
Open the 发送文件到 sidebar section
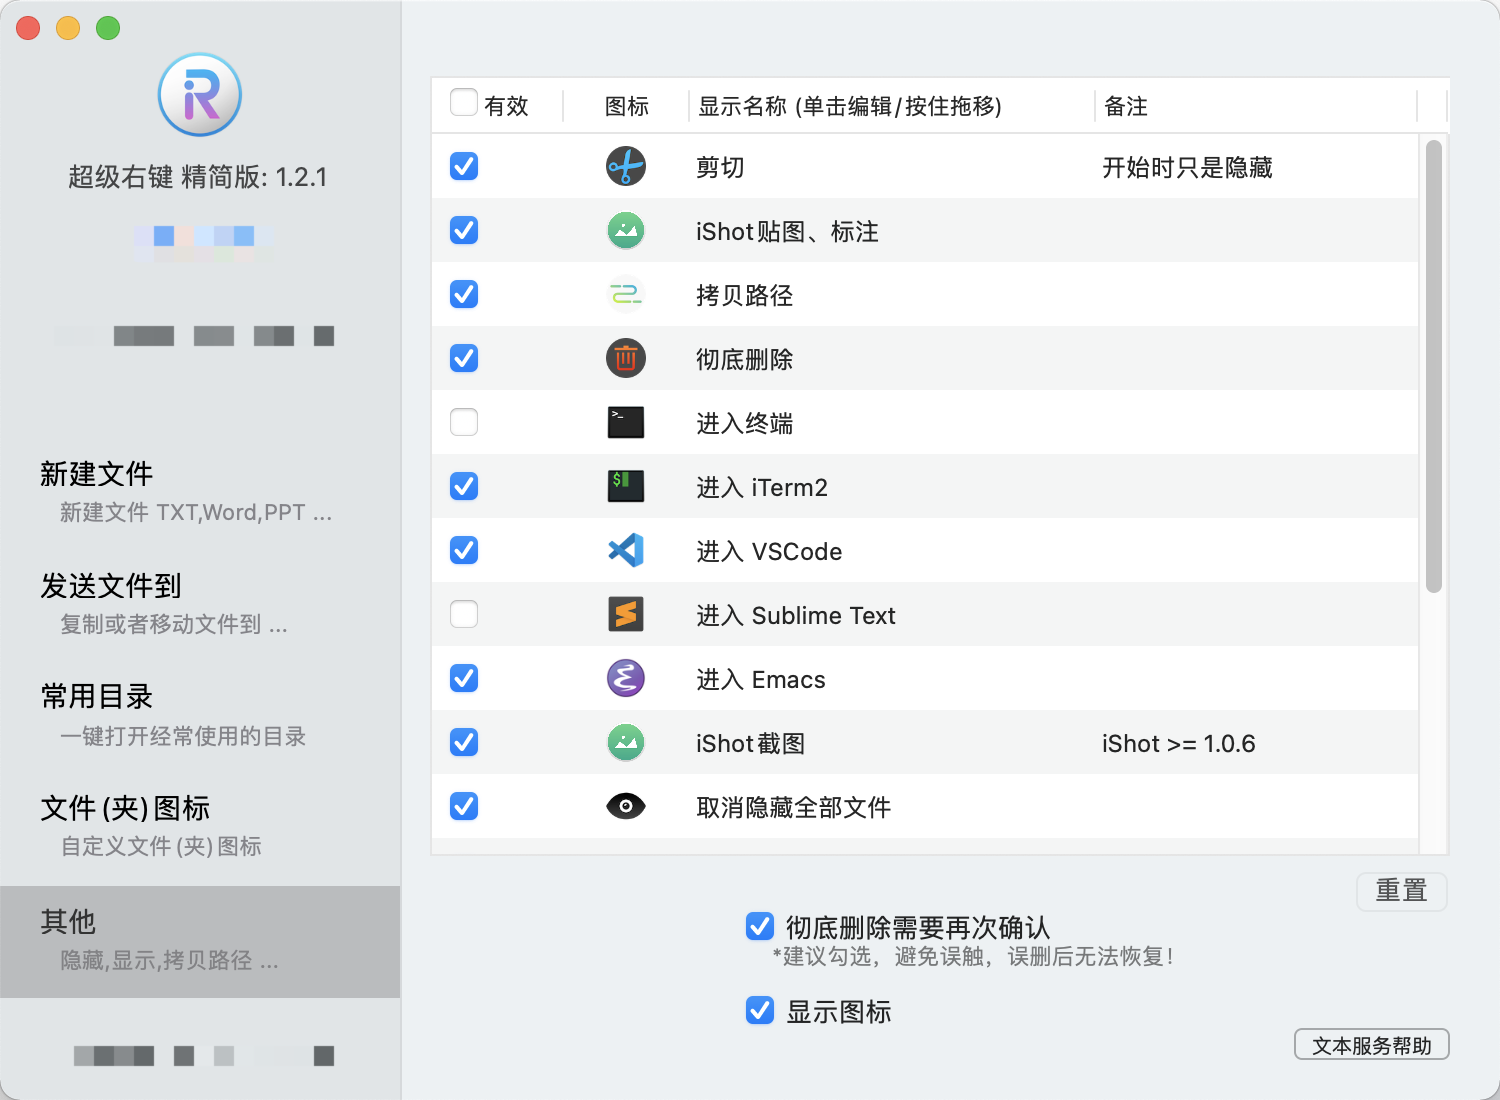[200, 604]
